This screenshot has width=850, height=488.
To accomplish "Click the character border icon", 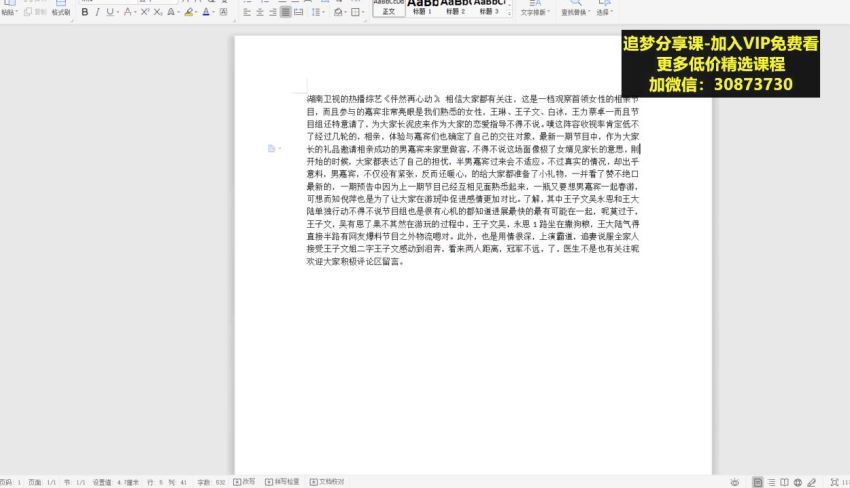I will [x=223, y=12].
